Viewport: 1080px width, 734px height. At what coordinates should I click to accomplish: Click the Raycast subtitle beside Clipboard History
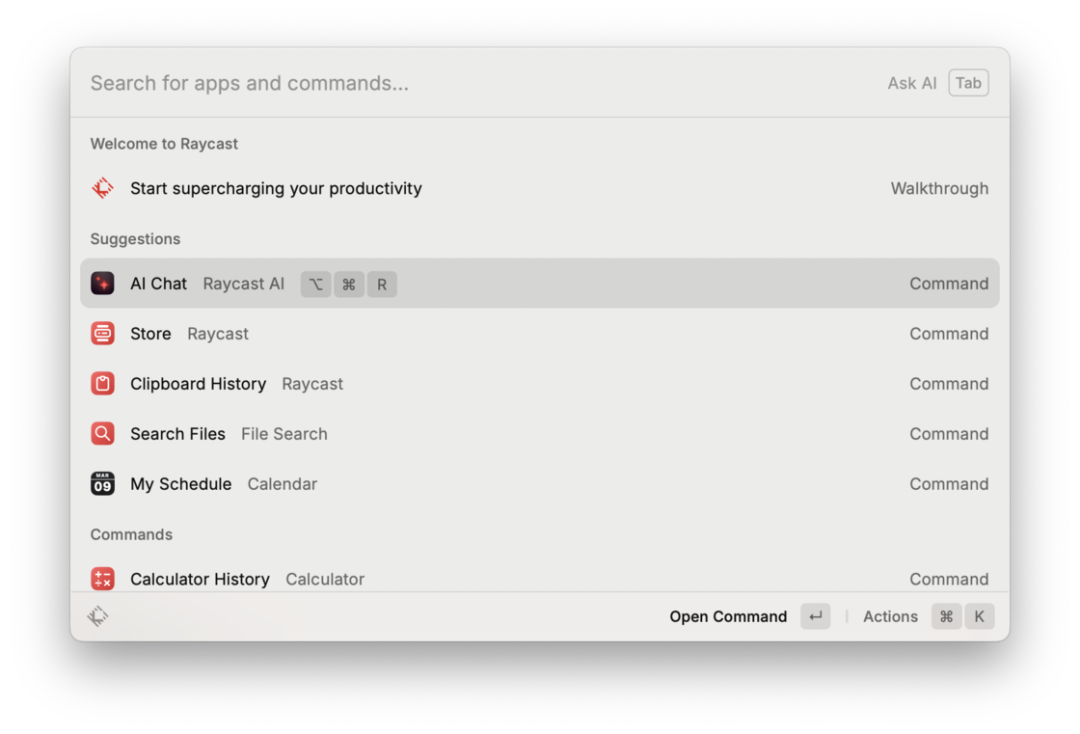click(x=313, y=384)
